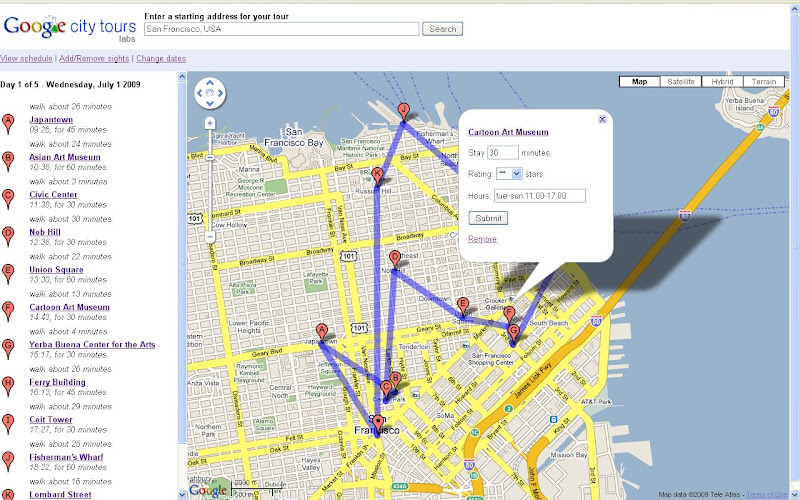Click sidebar scrollbar down arrow
The width and height of the screenshot is (800, 500).
(x=182, y=494)
